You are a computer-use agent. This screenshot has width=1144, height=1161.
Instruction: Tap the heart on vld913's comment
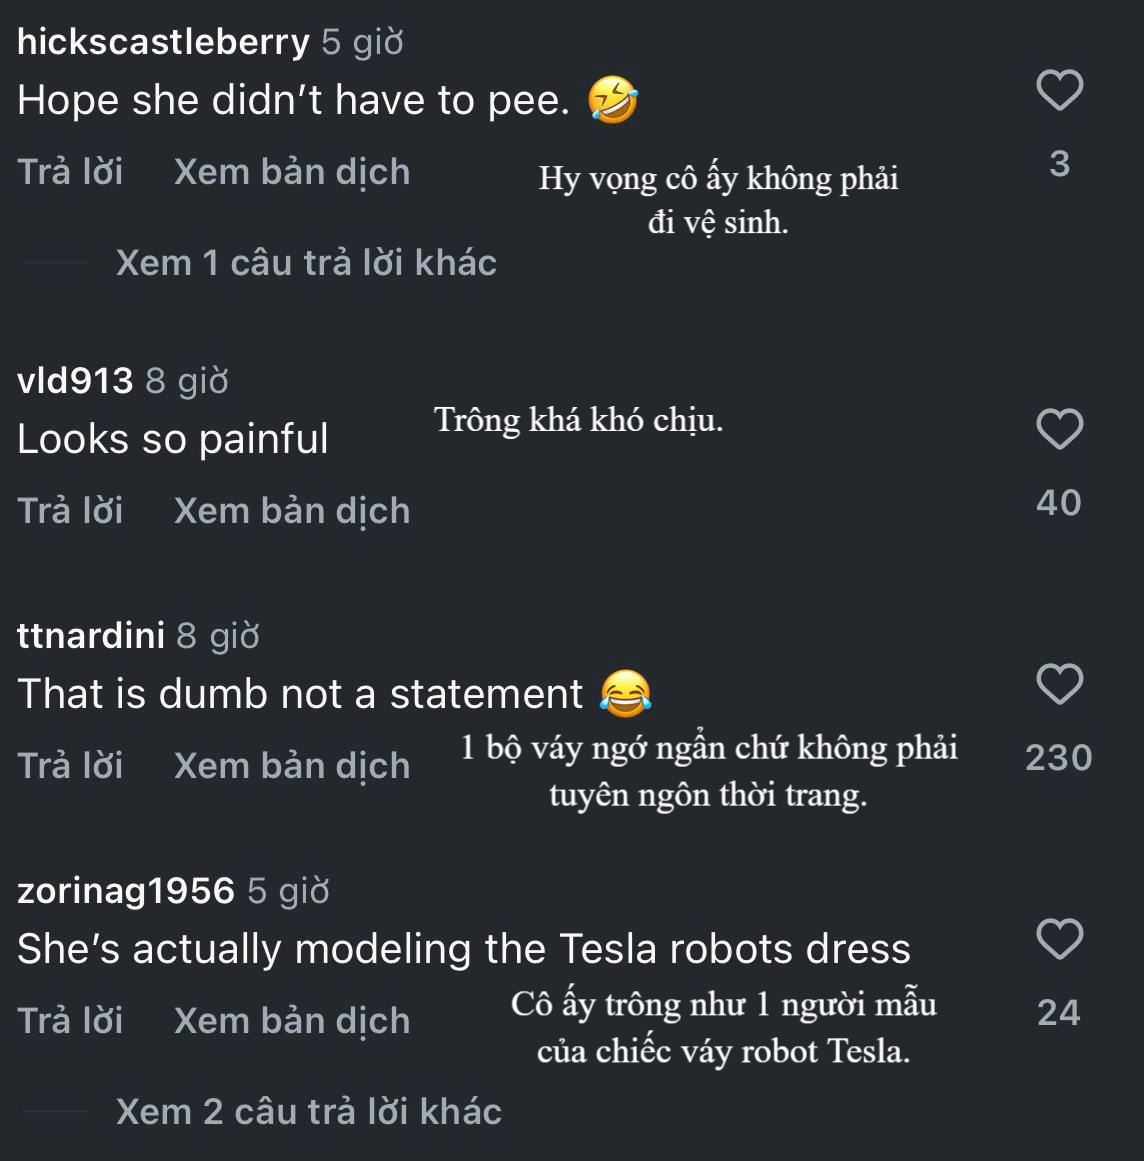pyautogui.click(x=1059, y=430)
